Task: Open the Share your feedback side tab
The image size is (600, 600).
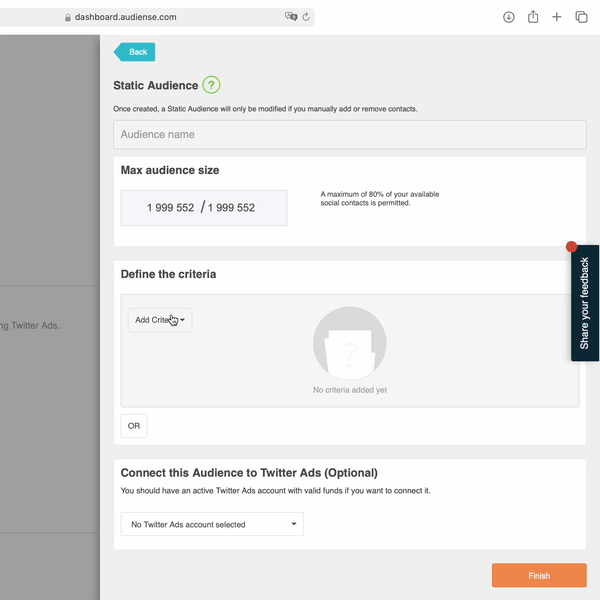Action: point(585,303)
